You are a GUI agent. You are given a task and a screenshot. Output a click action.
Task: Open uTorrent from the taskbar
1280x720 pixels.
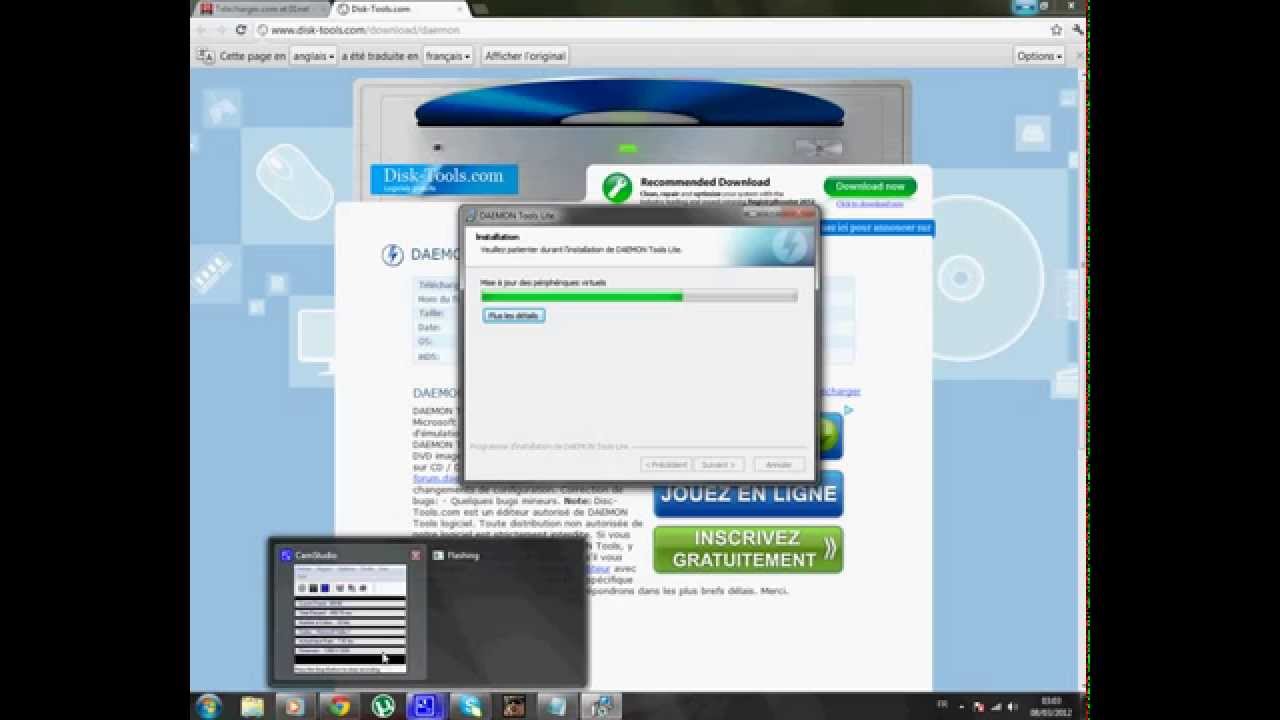click(x=382, y=706)
